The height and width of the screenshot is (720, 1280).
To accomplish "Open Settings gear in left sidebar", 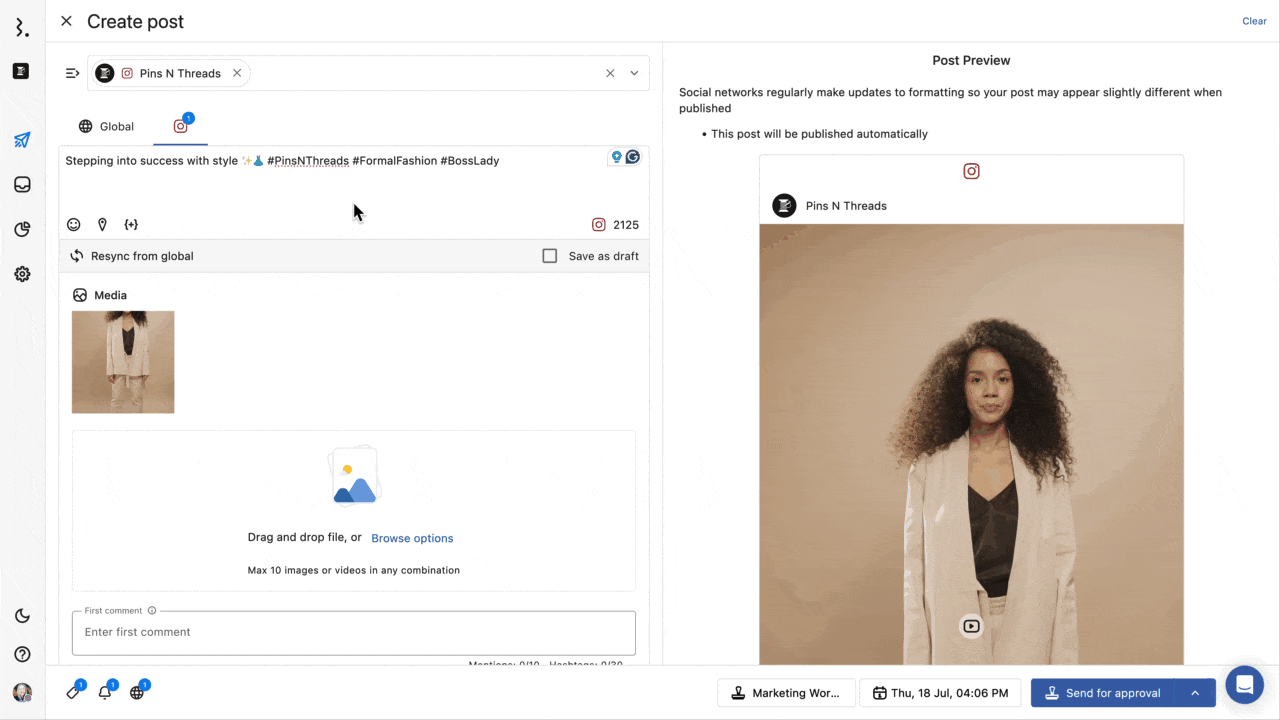I will pyautogui.click(x=22, y=274).
